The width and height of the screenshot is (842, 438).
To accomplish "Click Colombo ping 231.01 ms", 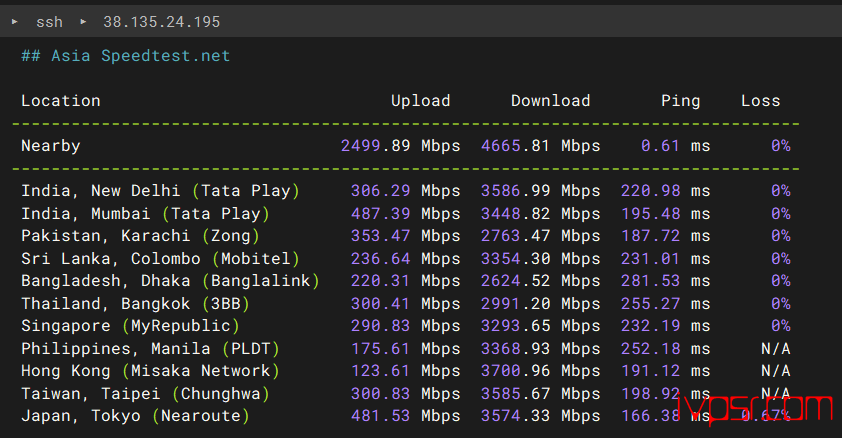I will coord(665,259).
